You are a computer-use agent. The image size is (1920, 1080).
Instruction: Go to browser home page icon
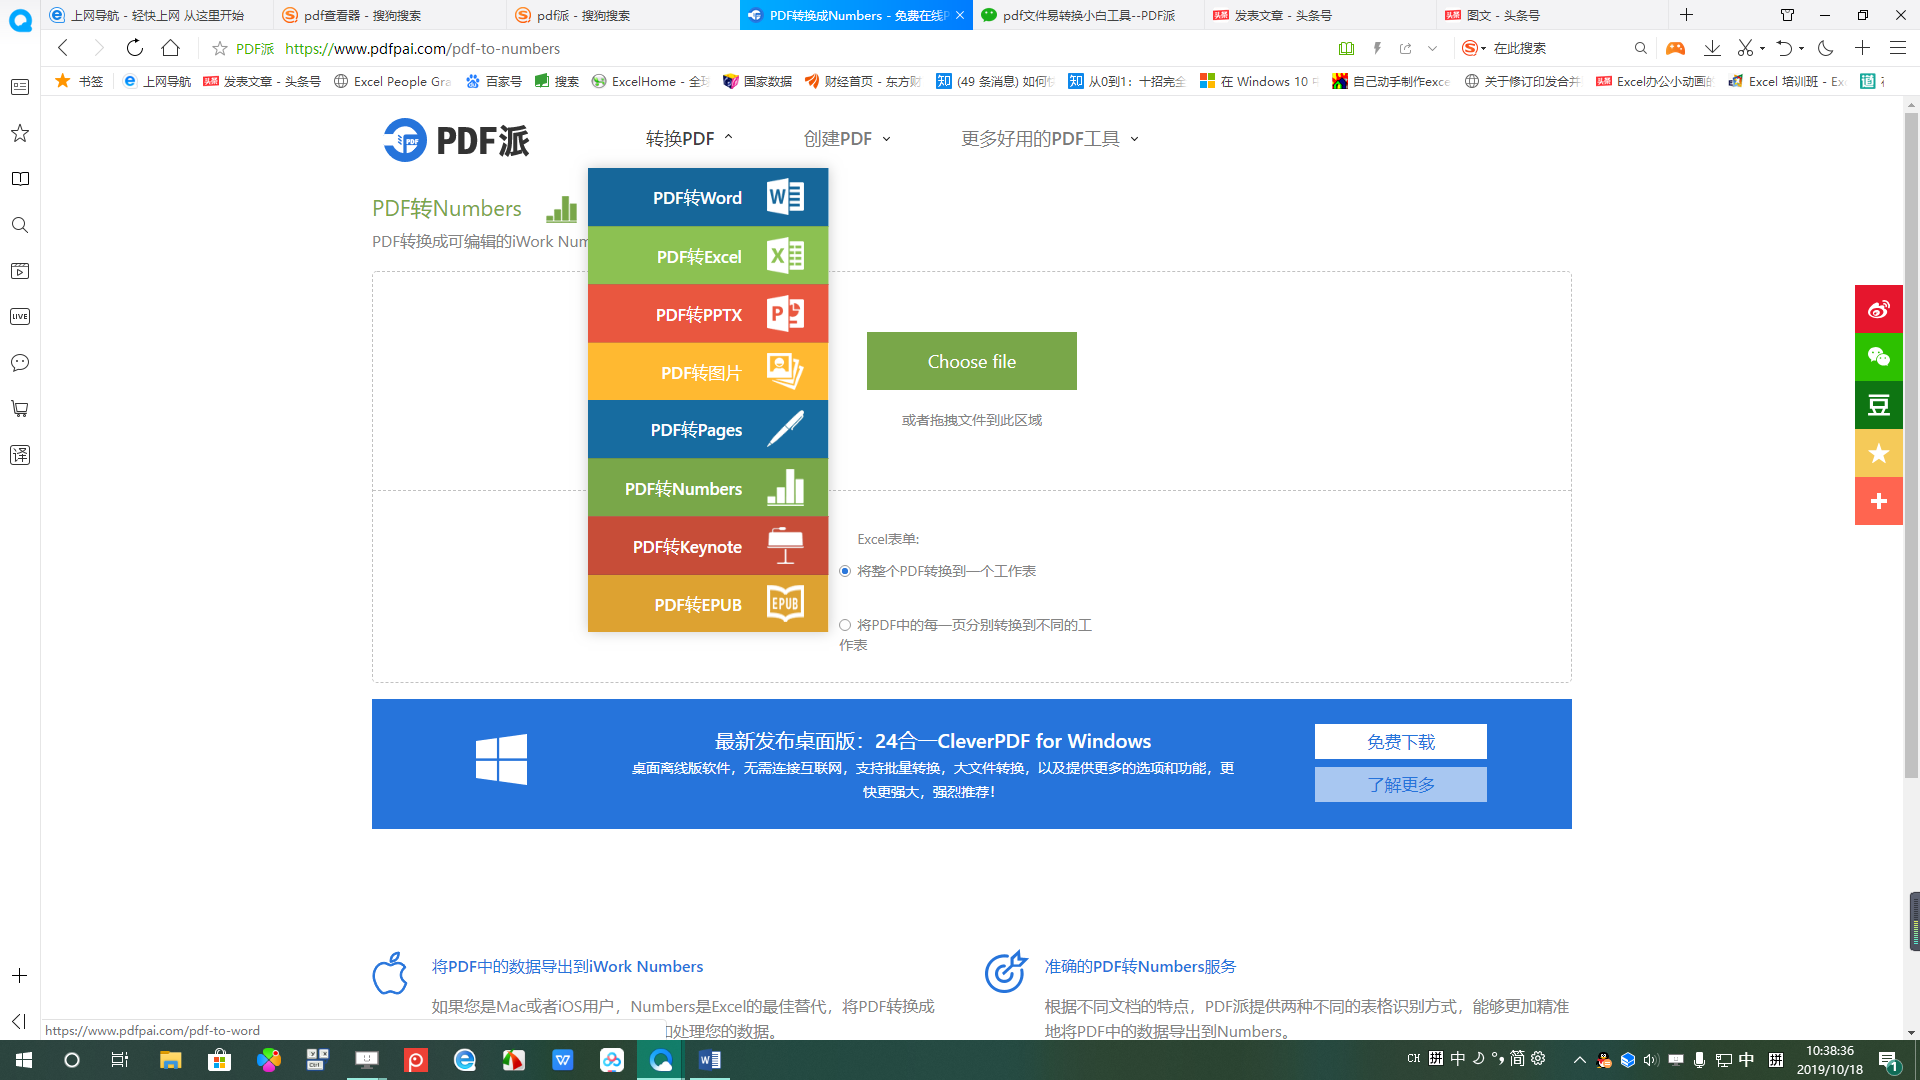[171, 48]
